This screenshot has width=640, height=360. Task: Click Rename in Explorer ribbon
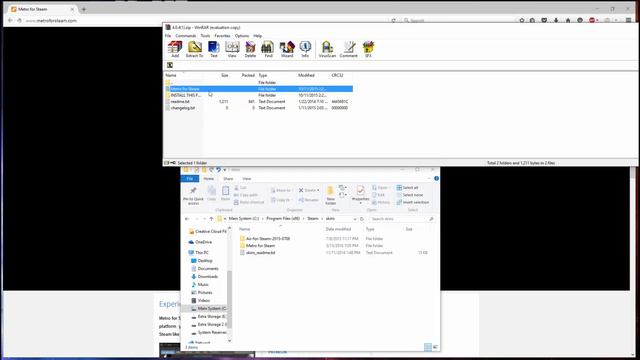[x=309, y=200]
